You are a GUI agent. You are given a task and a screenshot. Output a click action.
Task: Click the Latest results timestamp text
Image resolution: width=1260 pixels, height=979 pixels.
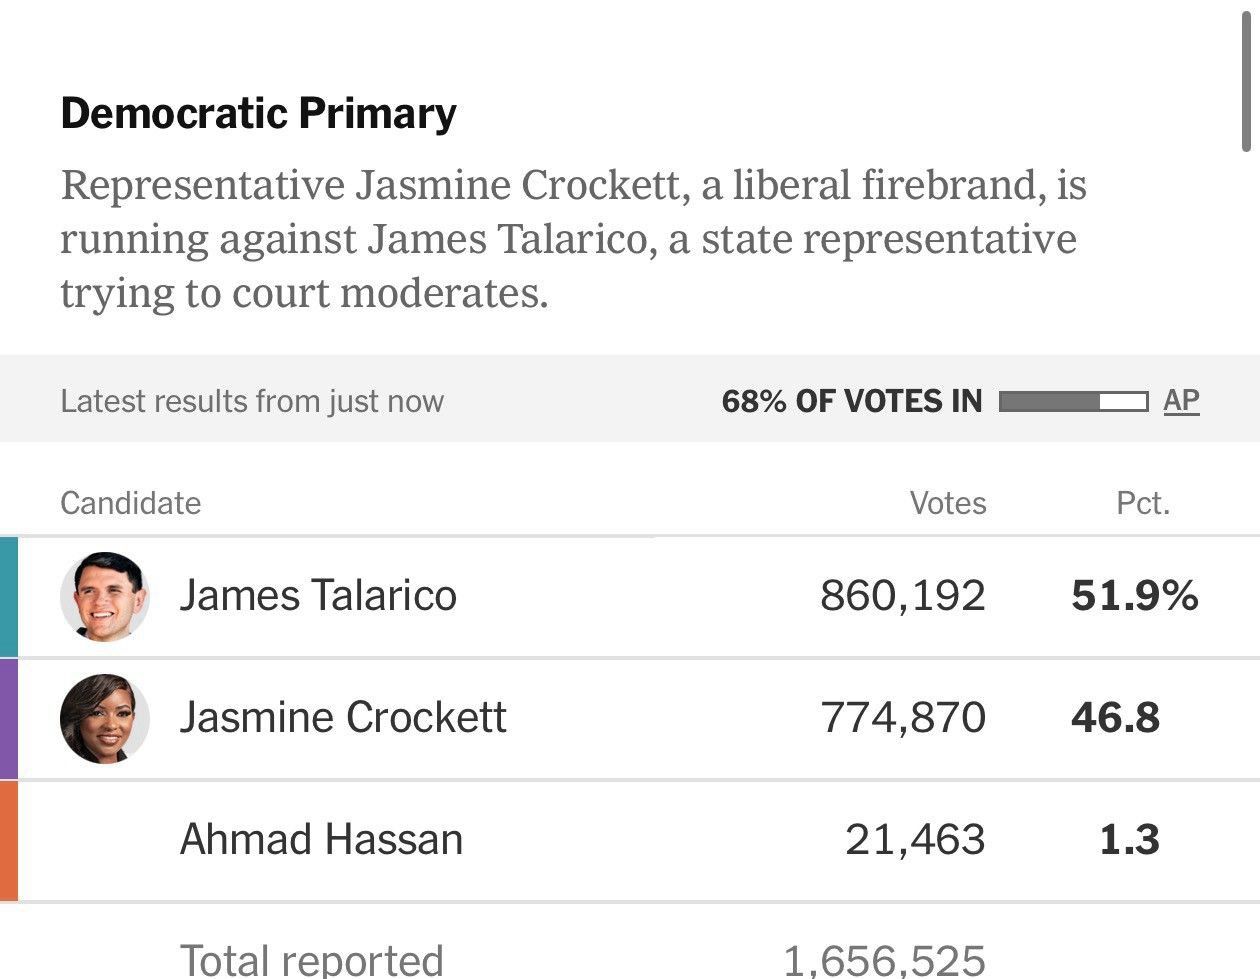(252, 401)
